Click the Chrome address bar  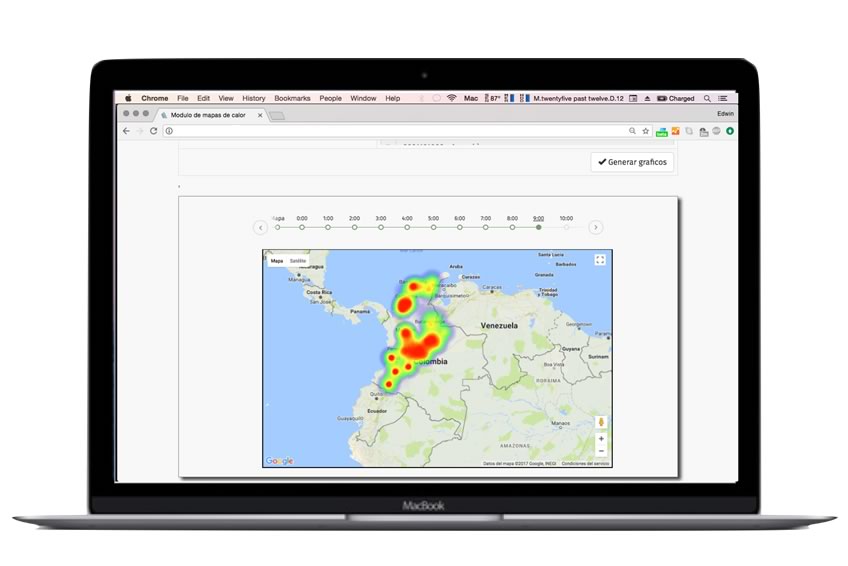pyautogui.click(x=400, y=131)
